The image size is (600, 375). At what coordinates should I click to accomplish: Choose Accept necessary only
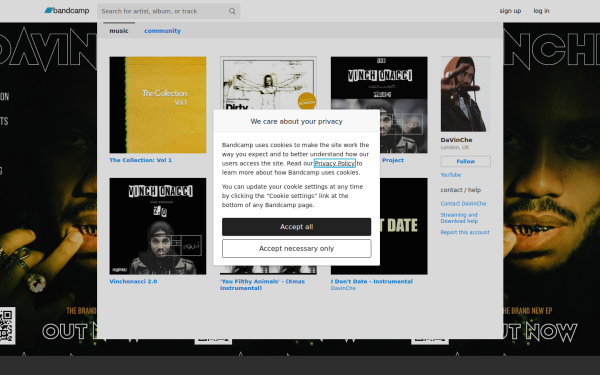[297, 249]
